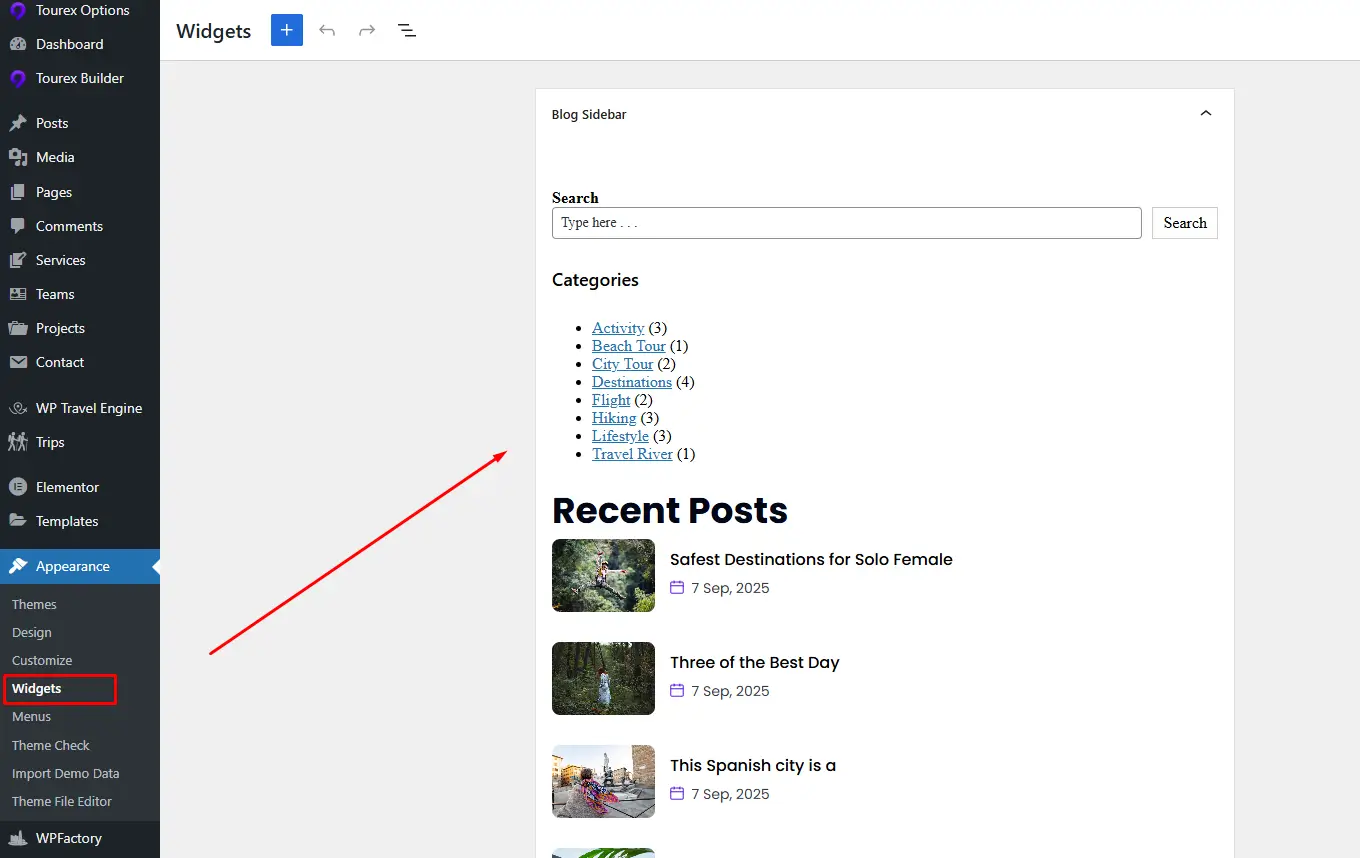The image size is (1360, 858).
Task: Click the Safest Destinations post thumbnail
Action: click(x=603, y=575)
